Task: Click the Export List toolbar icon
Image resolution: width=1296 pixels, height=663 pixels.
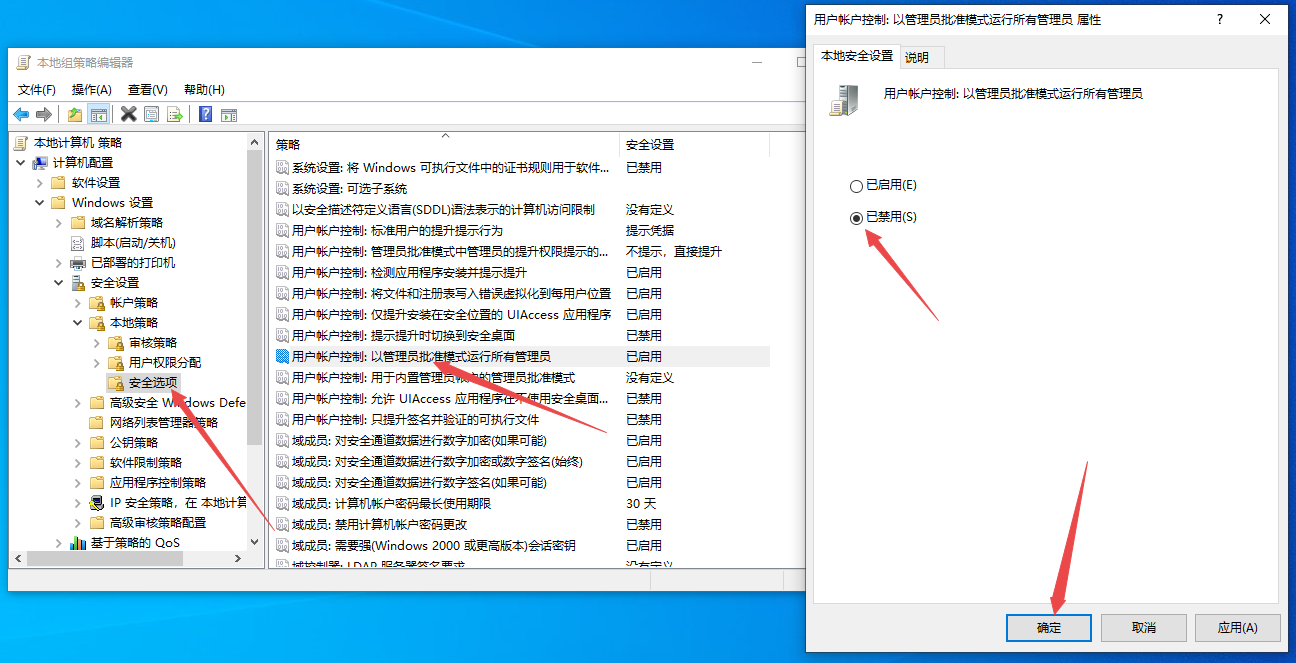Action: [x=175, y=114]
